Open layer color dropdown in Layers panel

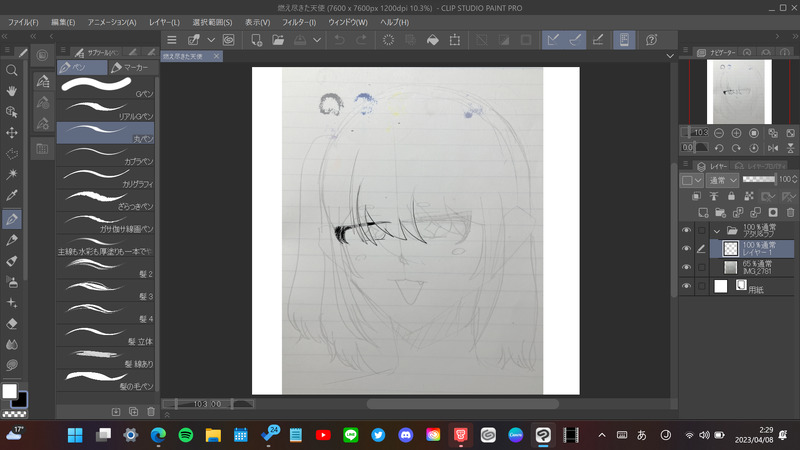coord(692,180)
